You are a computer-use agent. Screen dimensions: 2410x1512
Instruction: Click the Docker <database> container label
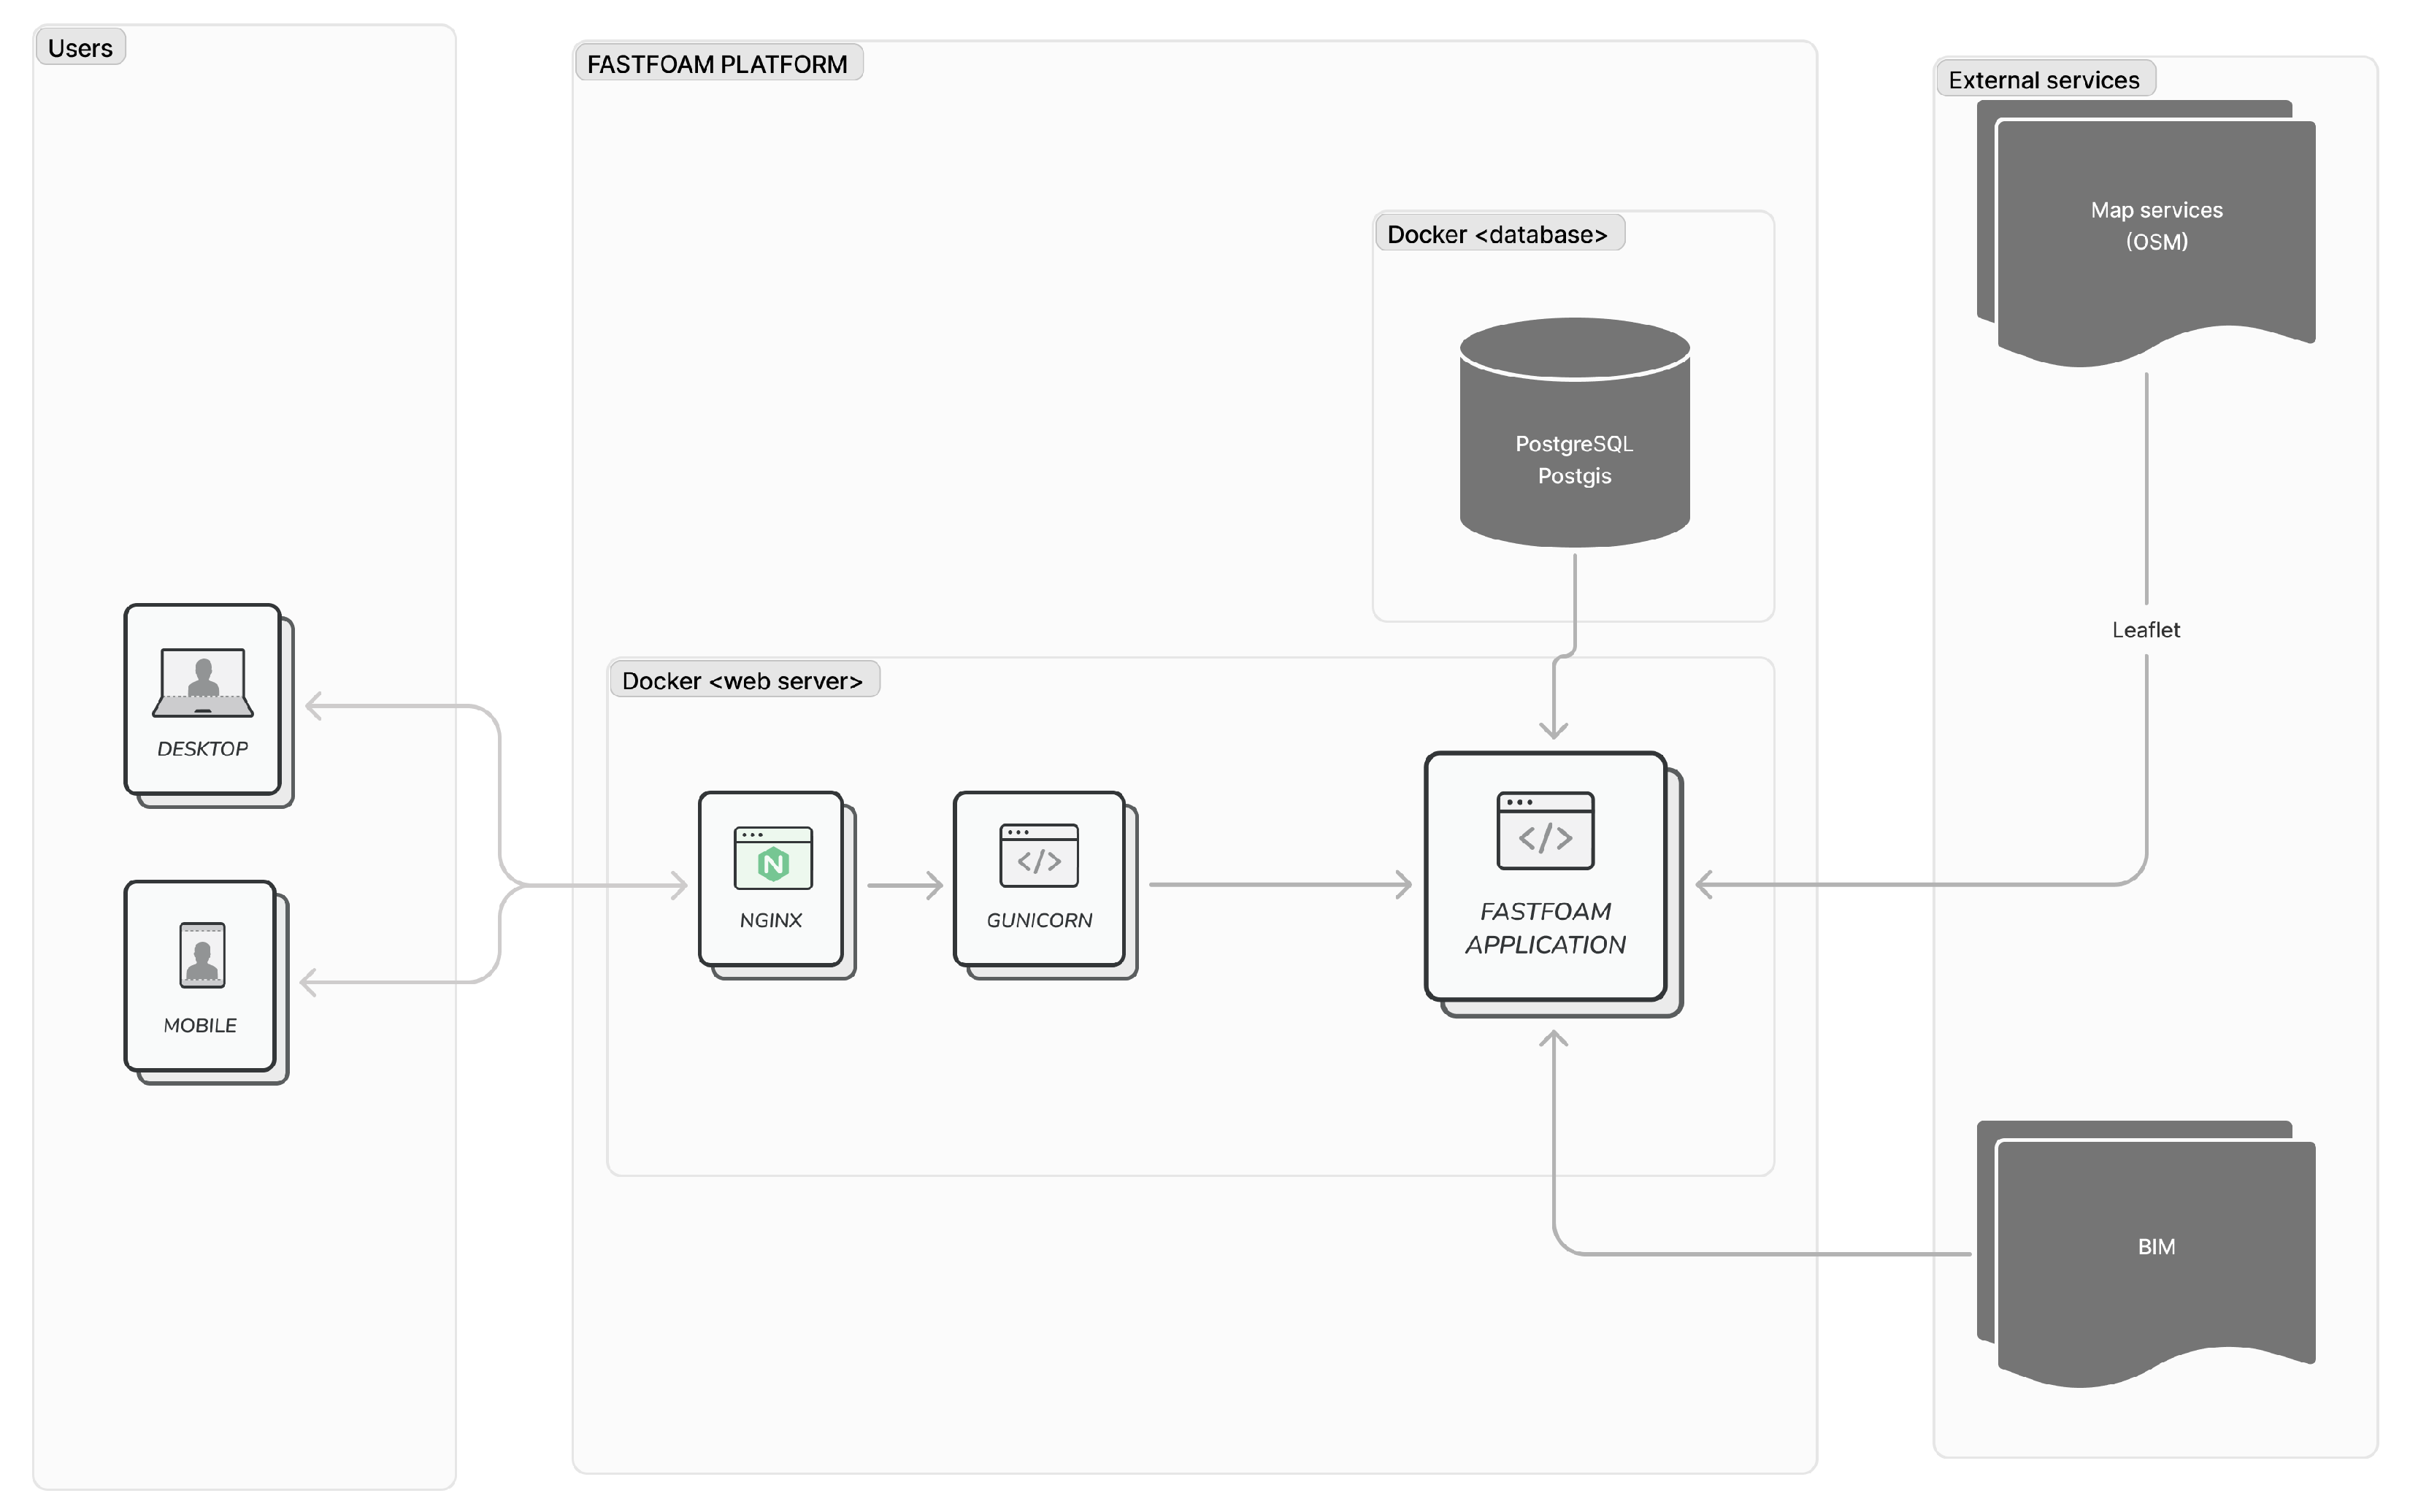coord(1498,234)
